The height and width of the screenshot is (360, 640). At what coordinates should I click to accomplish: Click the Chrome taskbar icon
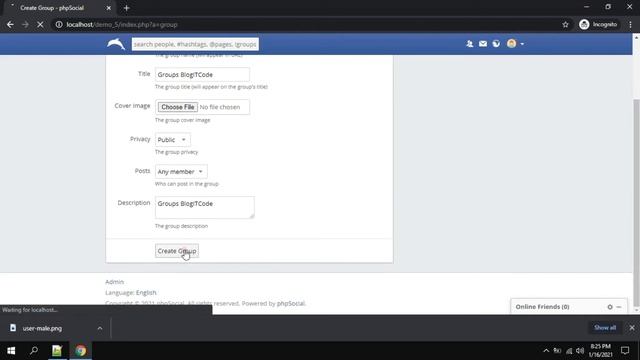[x=80, y=351]
